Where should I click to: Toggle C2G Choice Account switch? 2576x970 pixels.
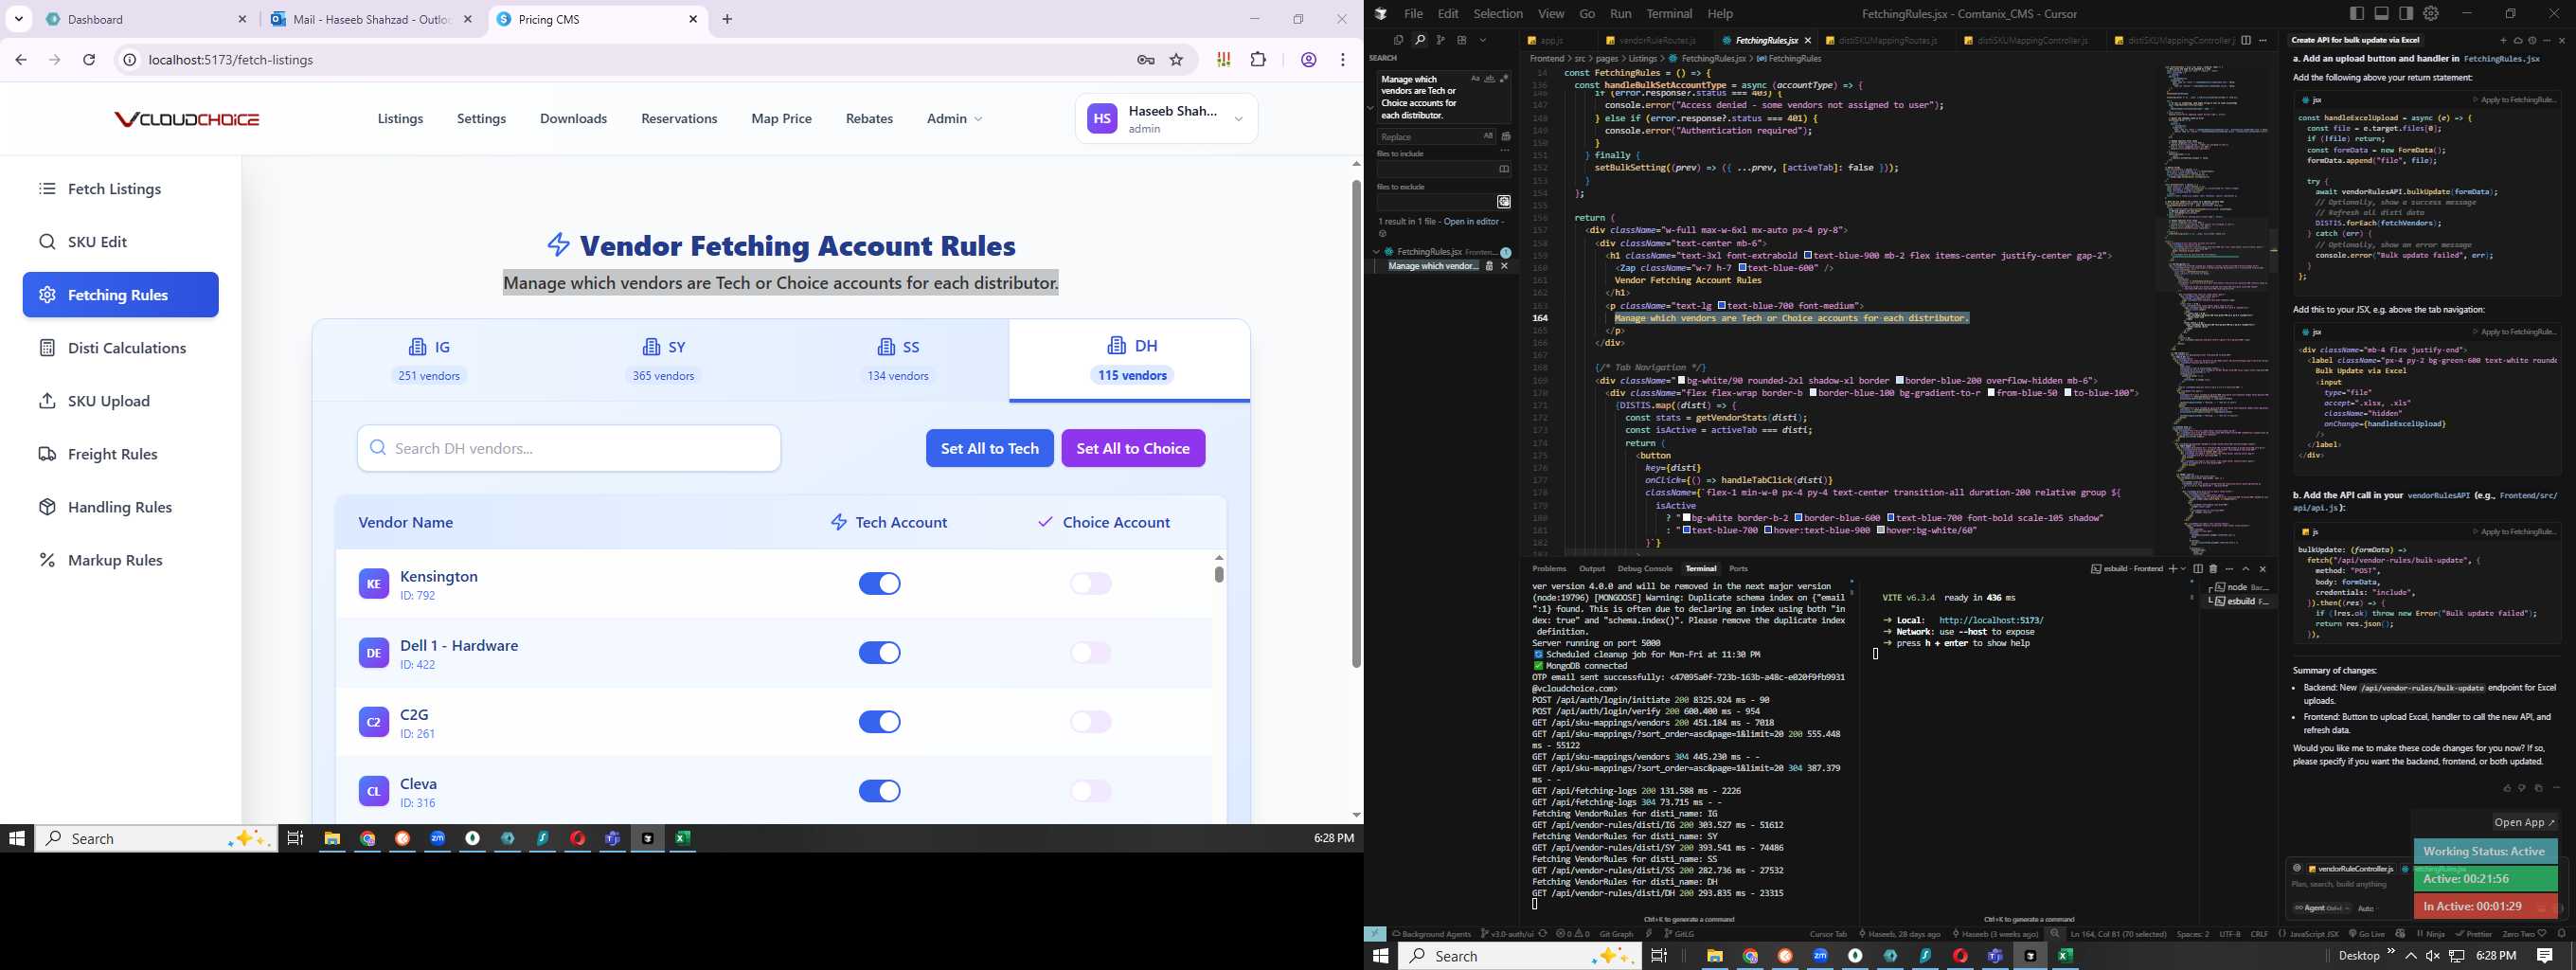[1091, 722]
